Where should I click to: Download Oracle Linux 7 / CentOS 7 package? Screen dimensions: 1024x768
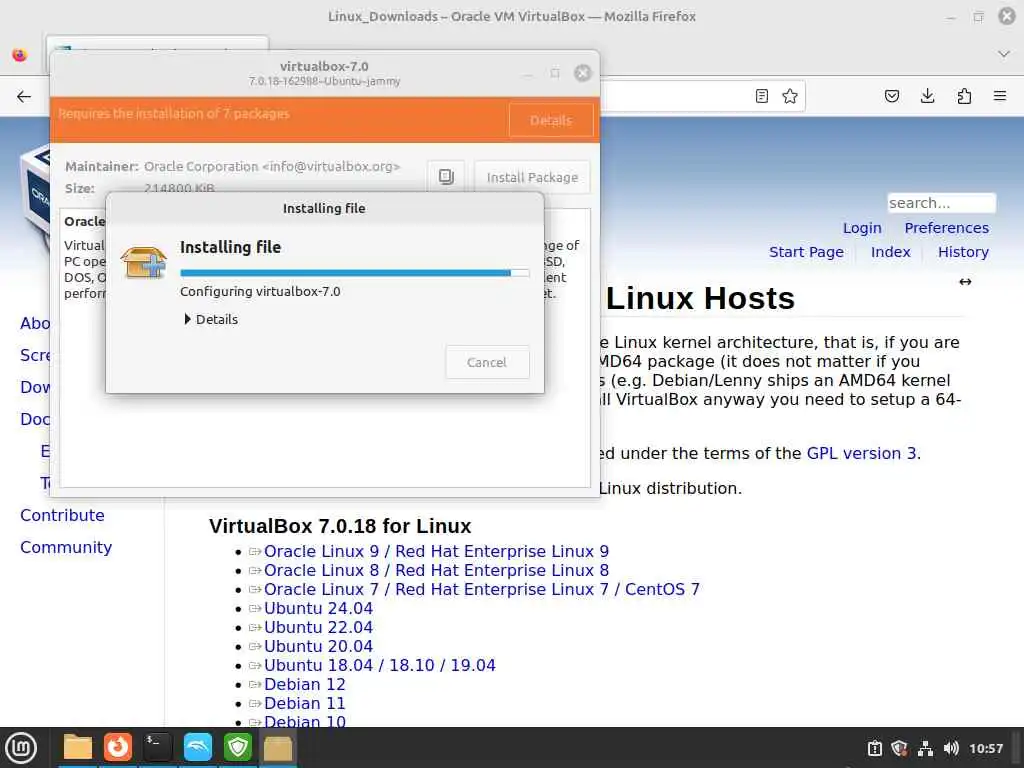tap(481, 590)
